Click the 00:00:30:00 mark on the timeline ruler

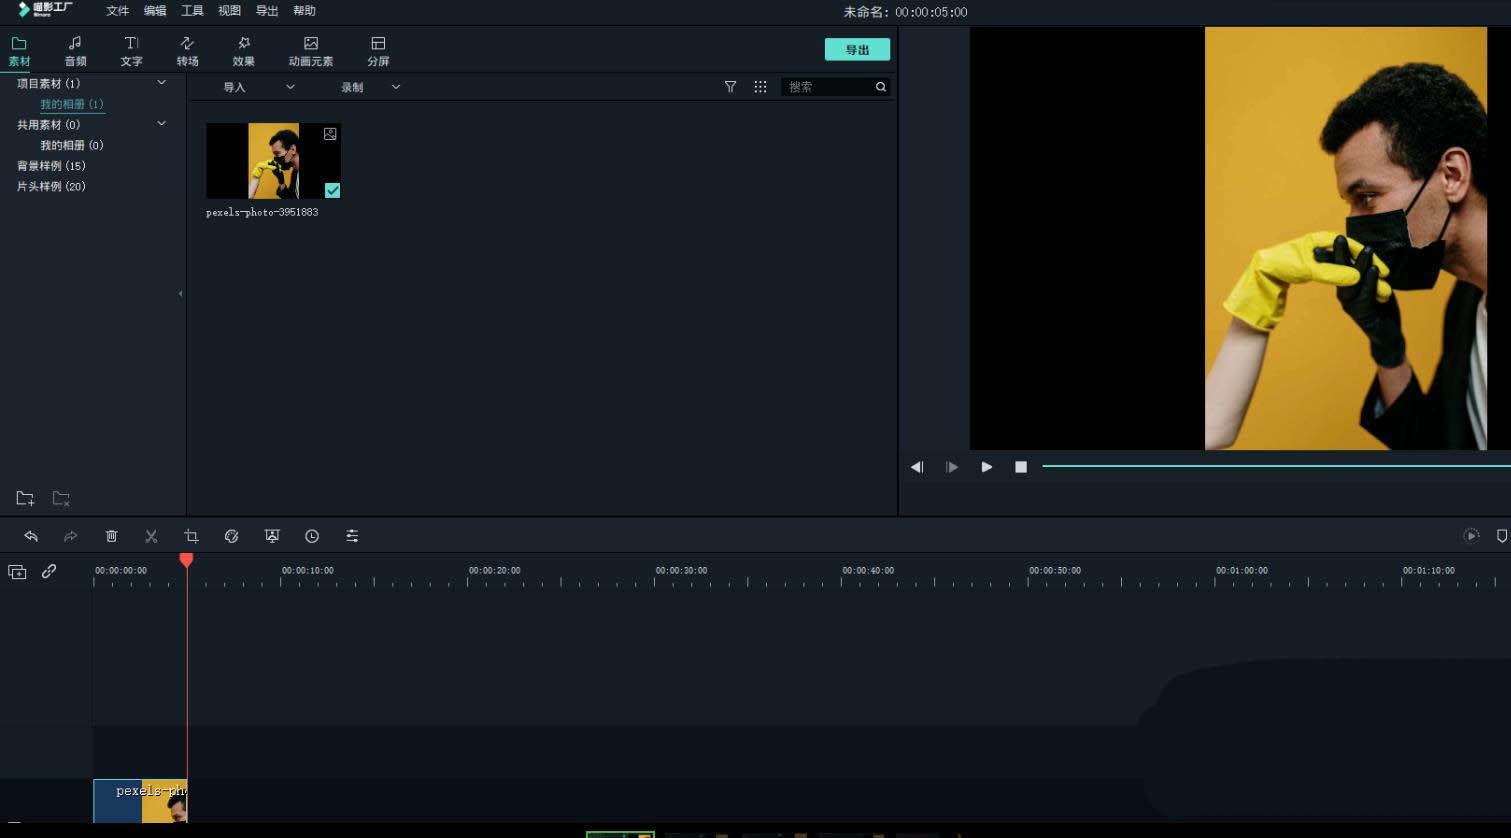pyautogui.click(x=681, y=570)
